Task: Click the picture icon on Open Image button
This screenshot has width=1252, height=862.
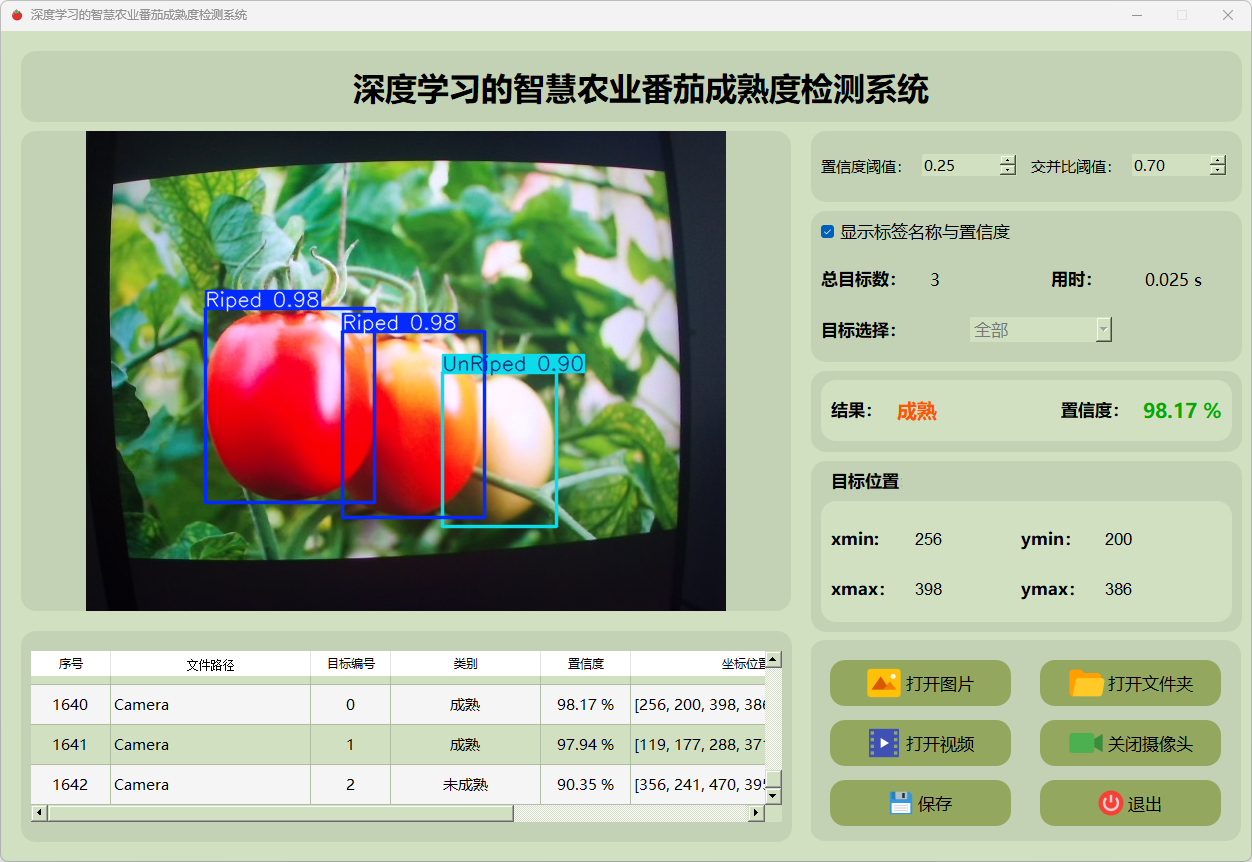Action: [883, 683]
